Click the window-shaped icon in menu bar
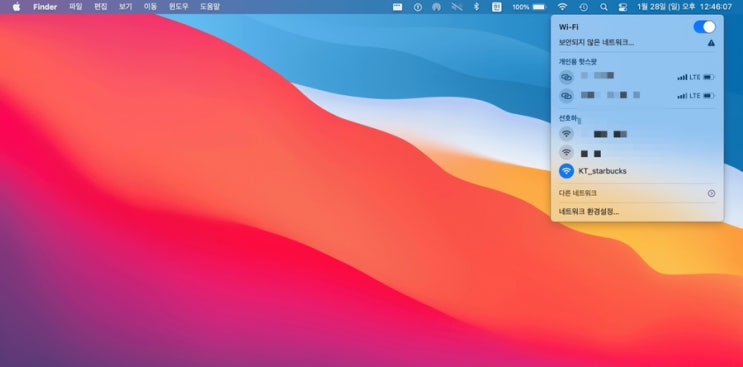This screenshot has width=743, height=367. click(398, 7)
